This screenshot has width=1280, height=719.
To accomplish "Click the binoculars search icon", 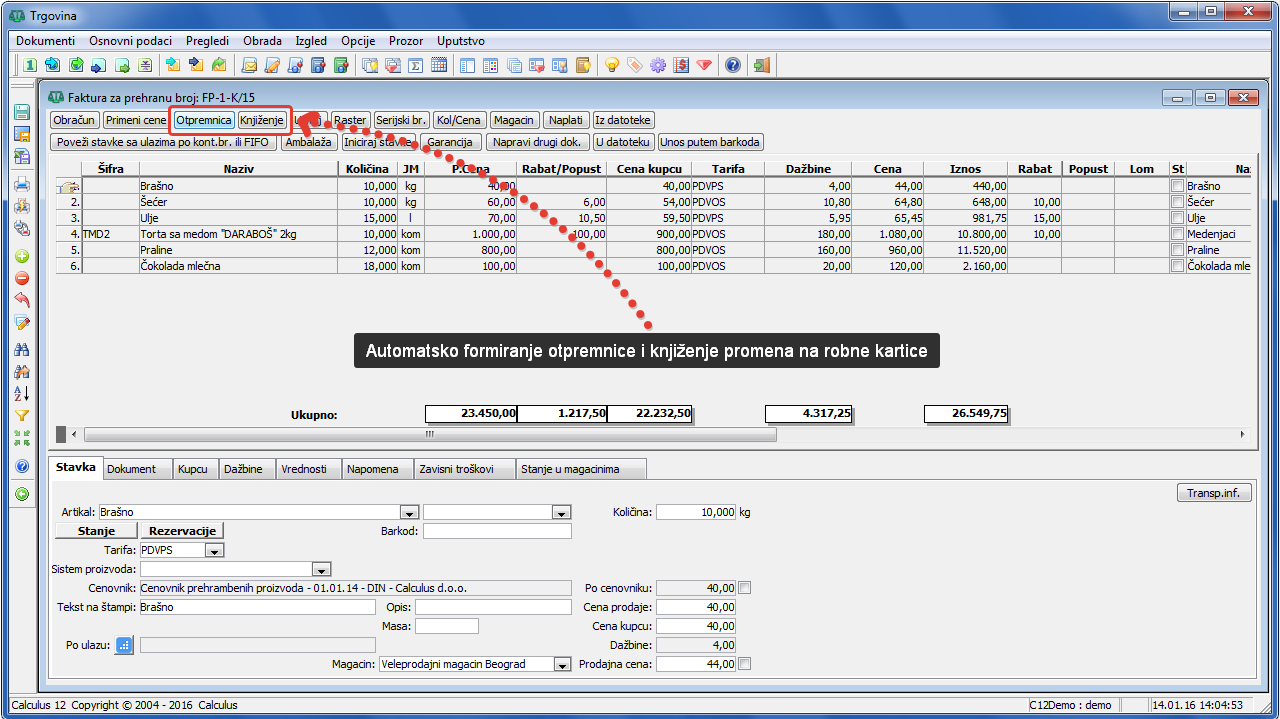I will pyautogui.click(x=21, y=349).
